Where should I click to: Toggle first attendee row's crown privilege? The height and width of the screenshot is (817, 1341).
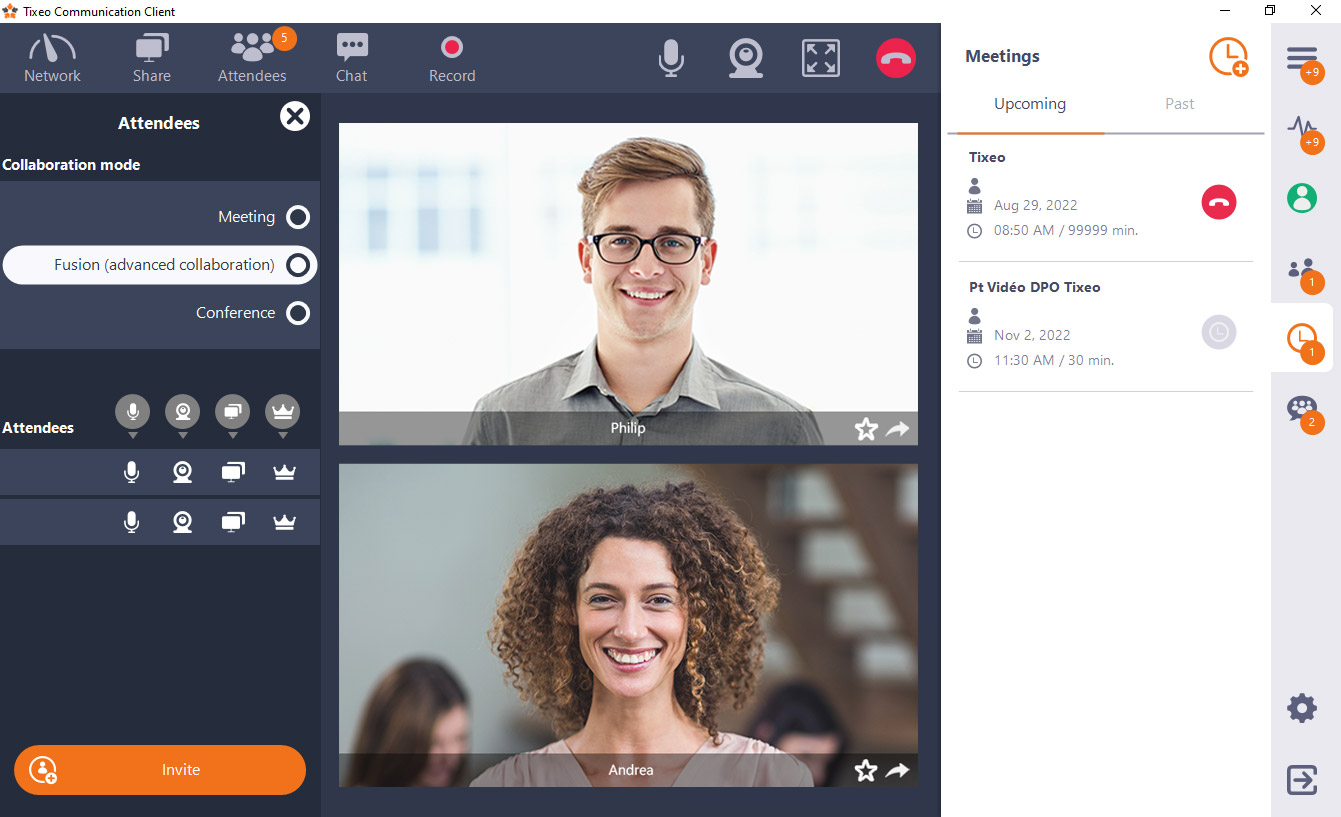click(x=284, y=472)
